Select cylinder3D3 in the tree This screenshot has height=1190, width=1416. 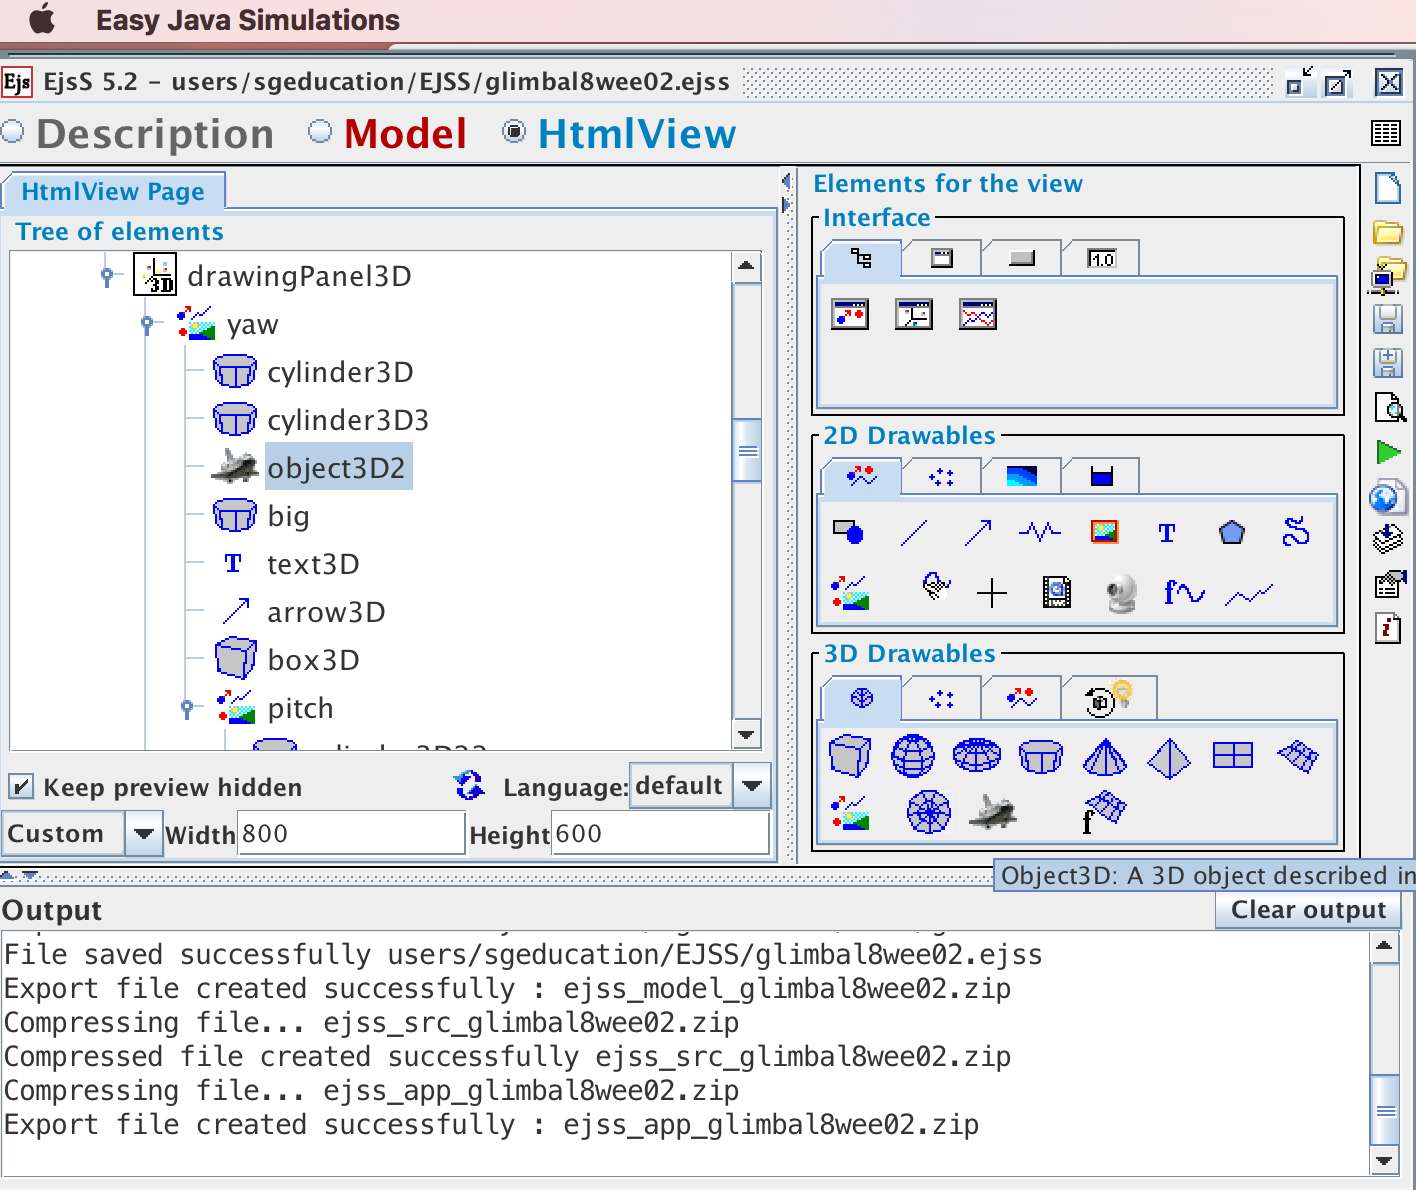click(x=347, y=420)
